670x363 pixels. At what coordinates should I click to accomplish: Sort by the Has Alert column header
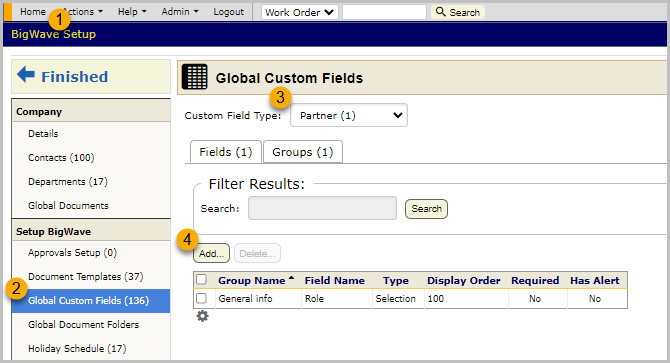[x=595, y=281]
